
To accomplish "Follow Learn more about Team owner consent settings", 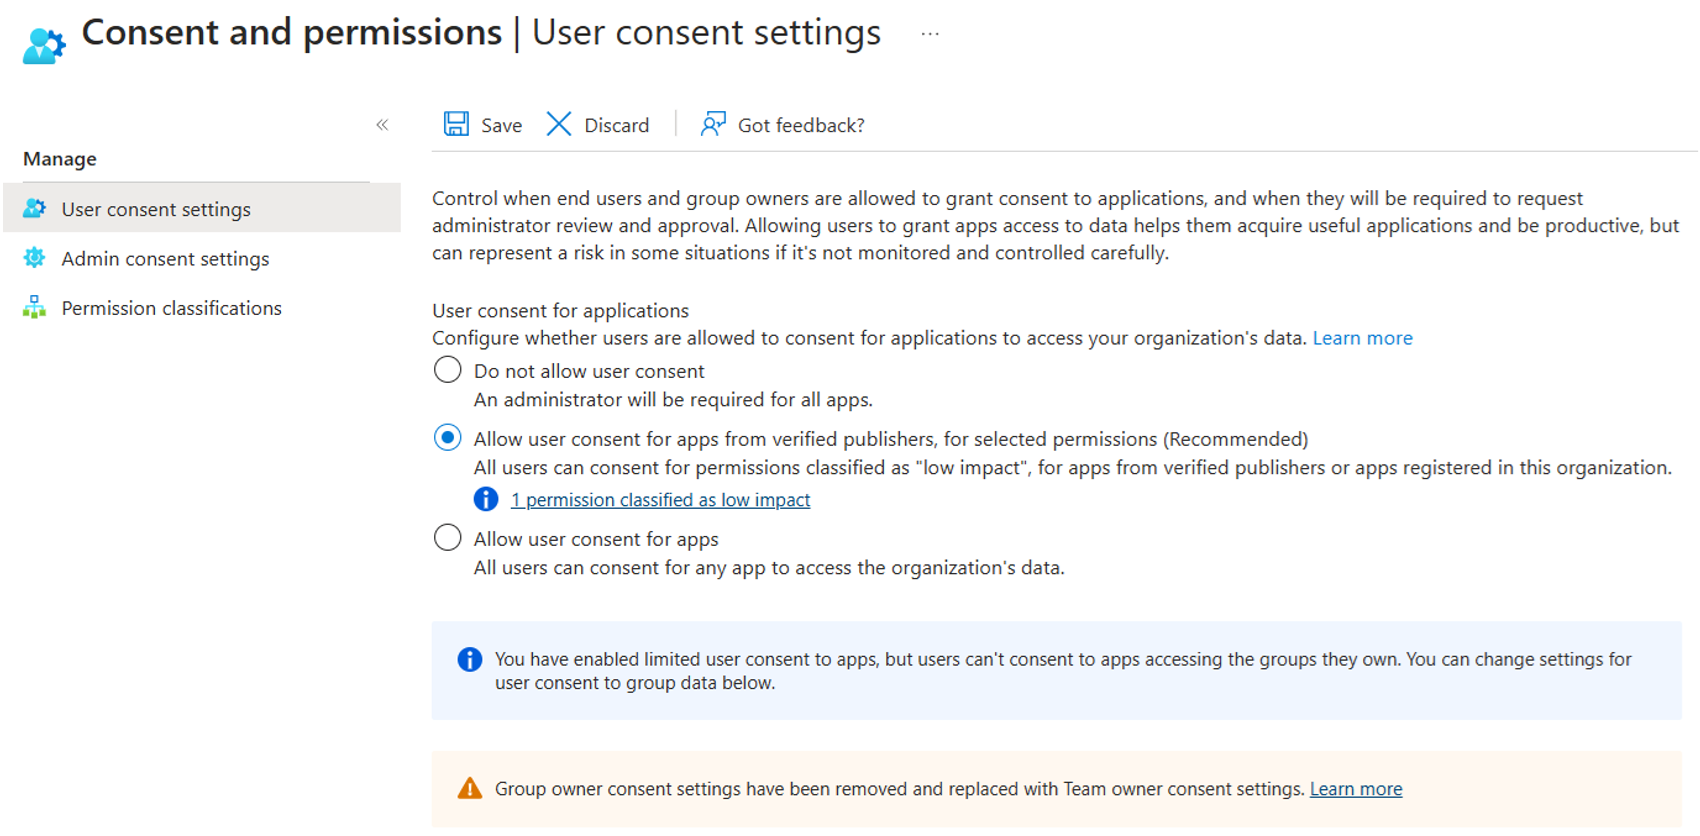I will pos(1355,789).
